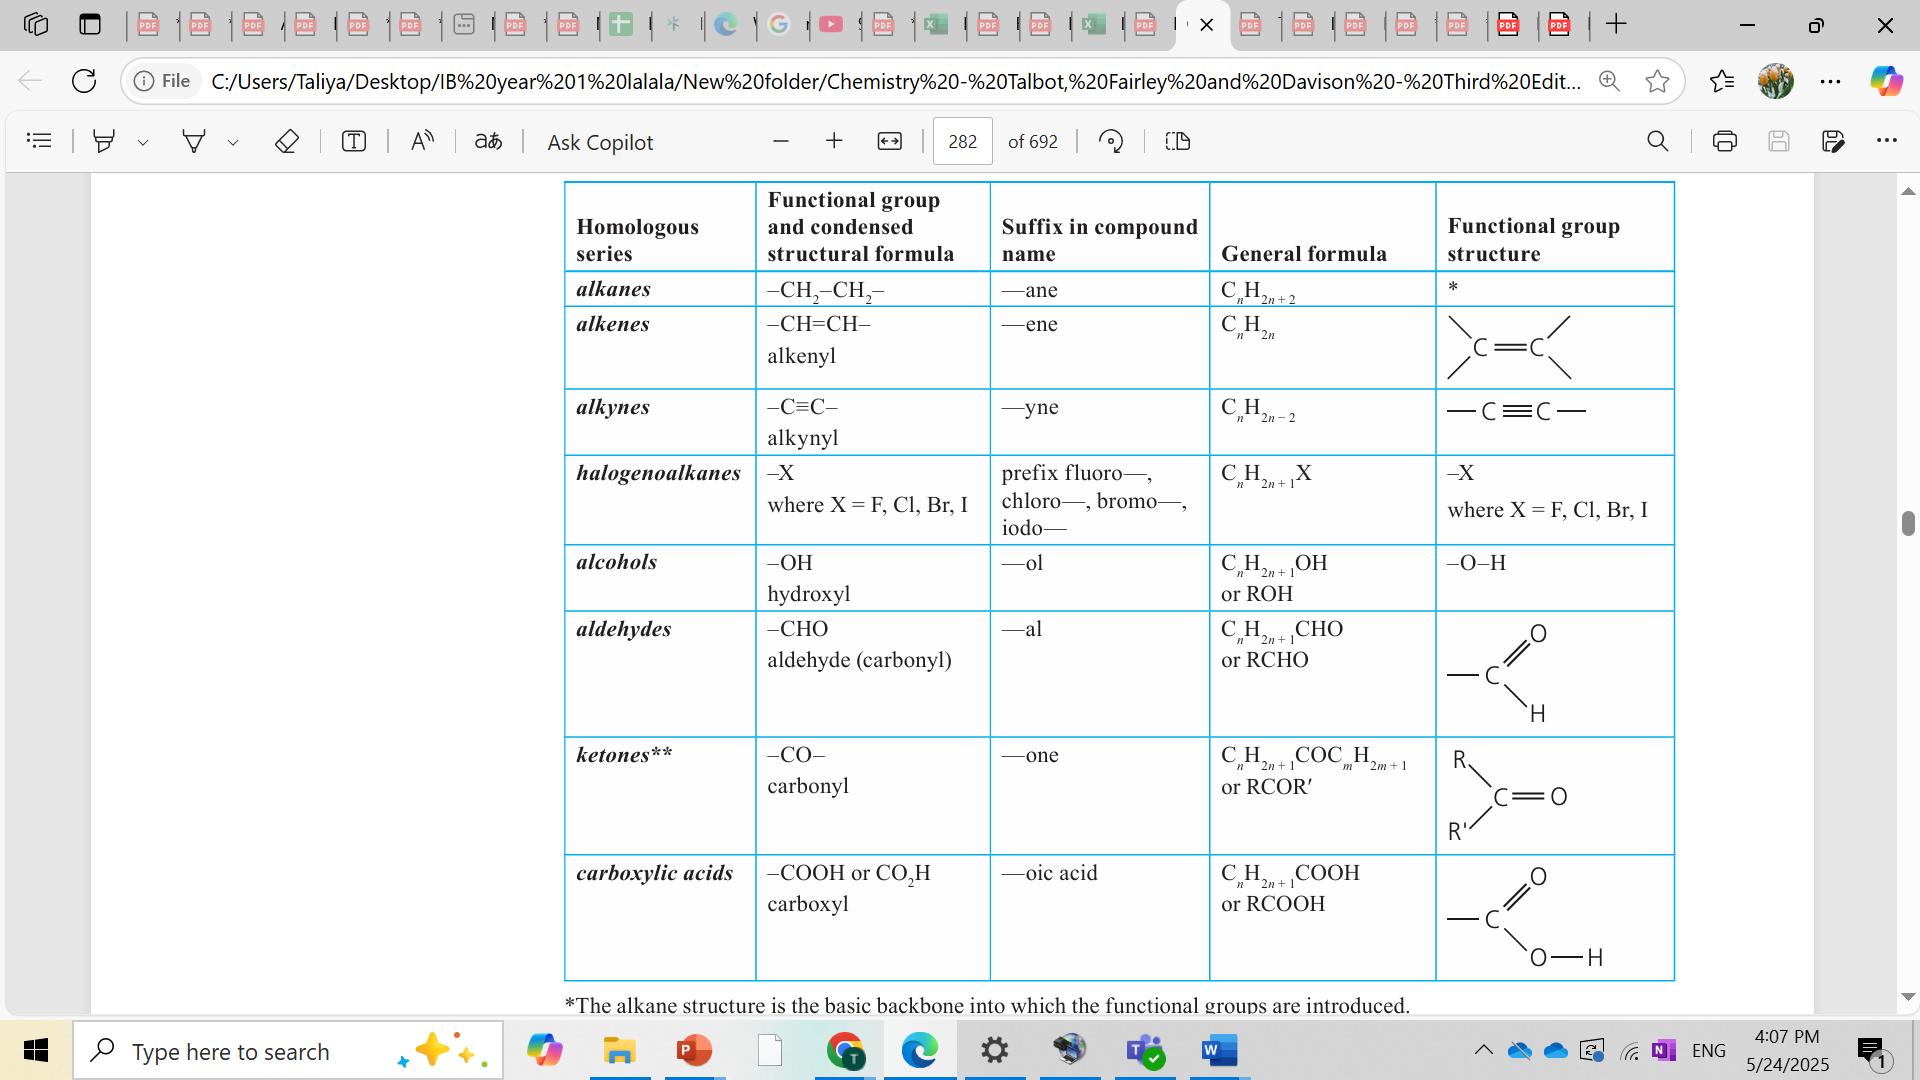Zoom in the PDF page
This screenshot has height=1080, width=1920.
(x=834, y=141)
